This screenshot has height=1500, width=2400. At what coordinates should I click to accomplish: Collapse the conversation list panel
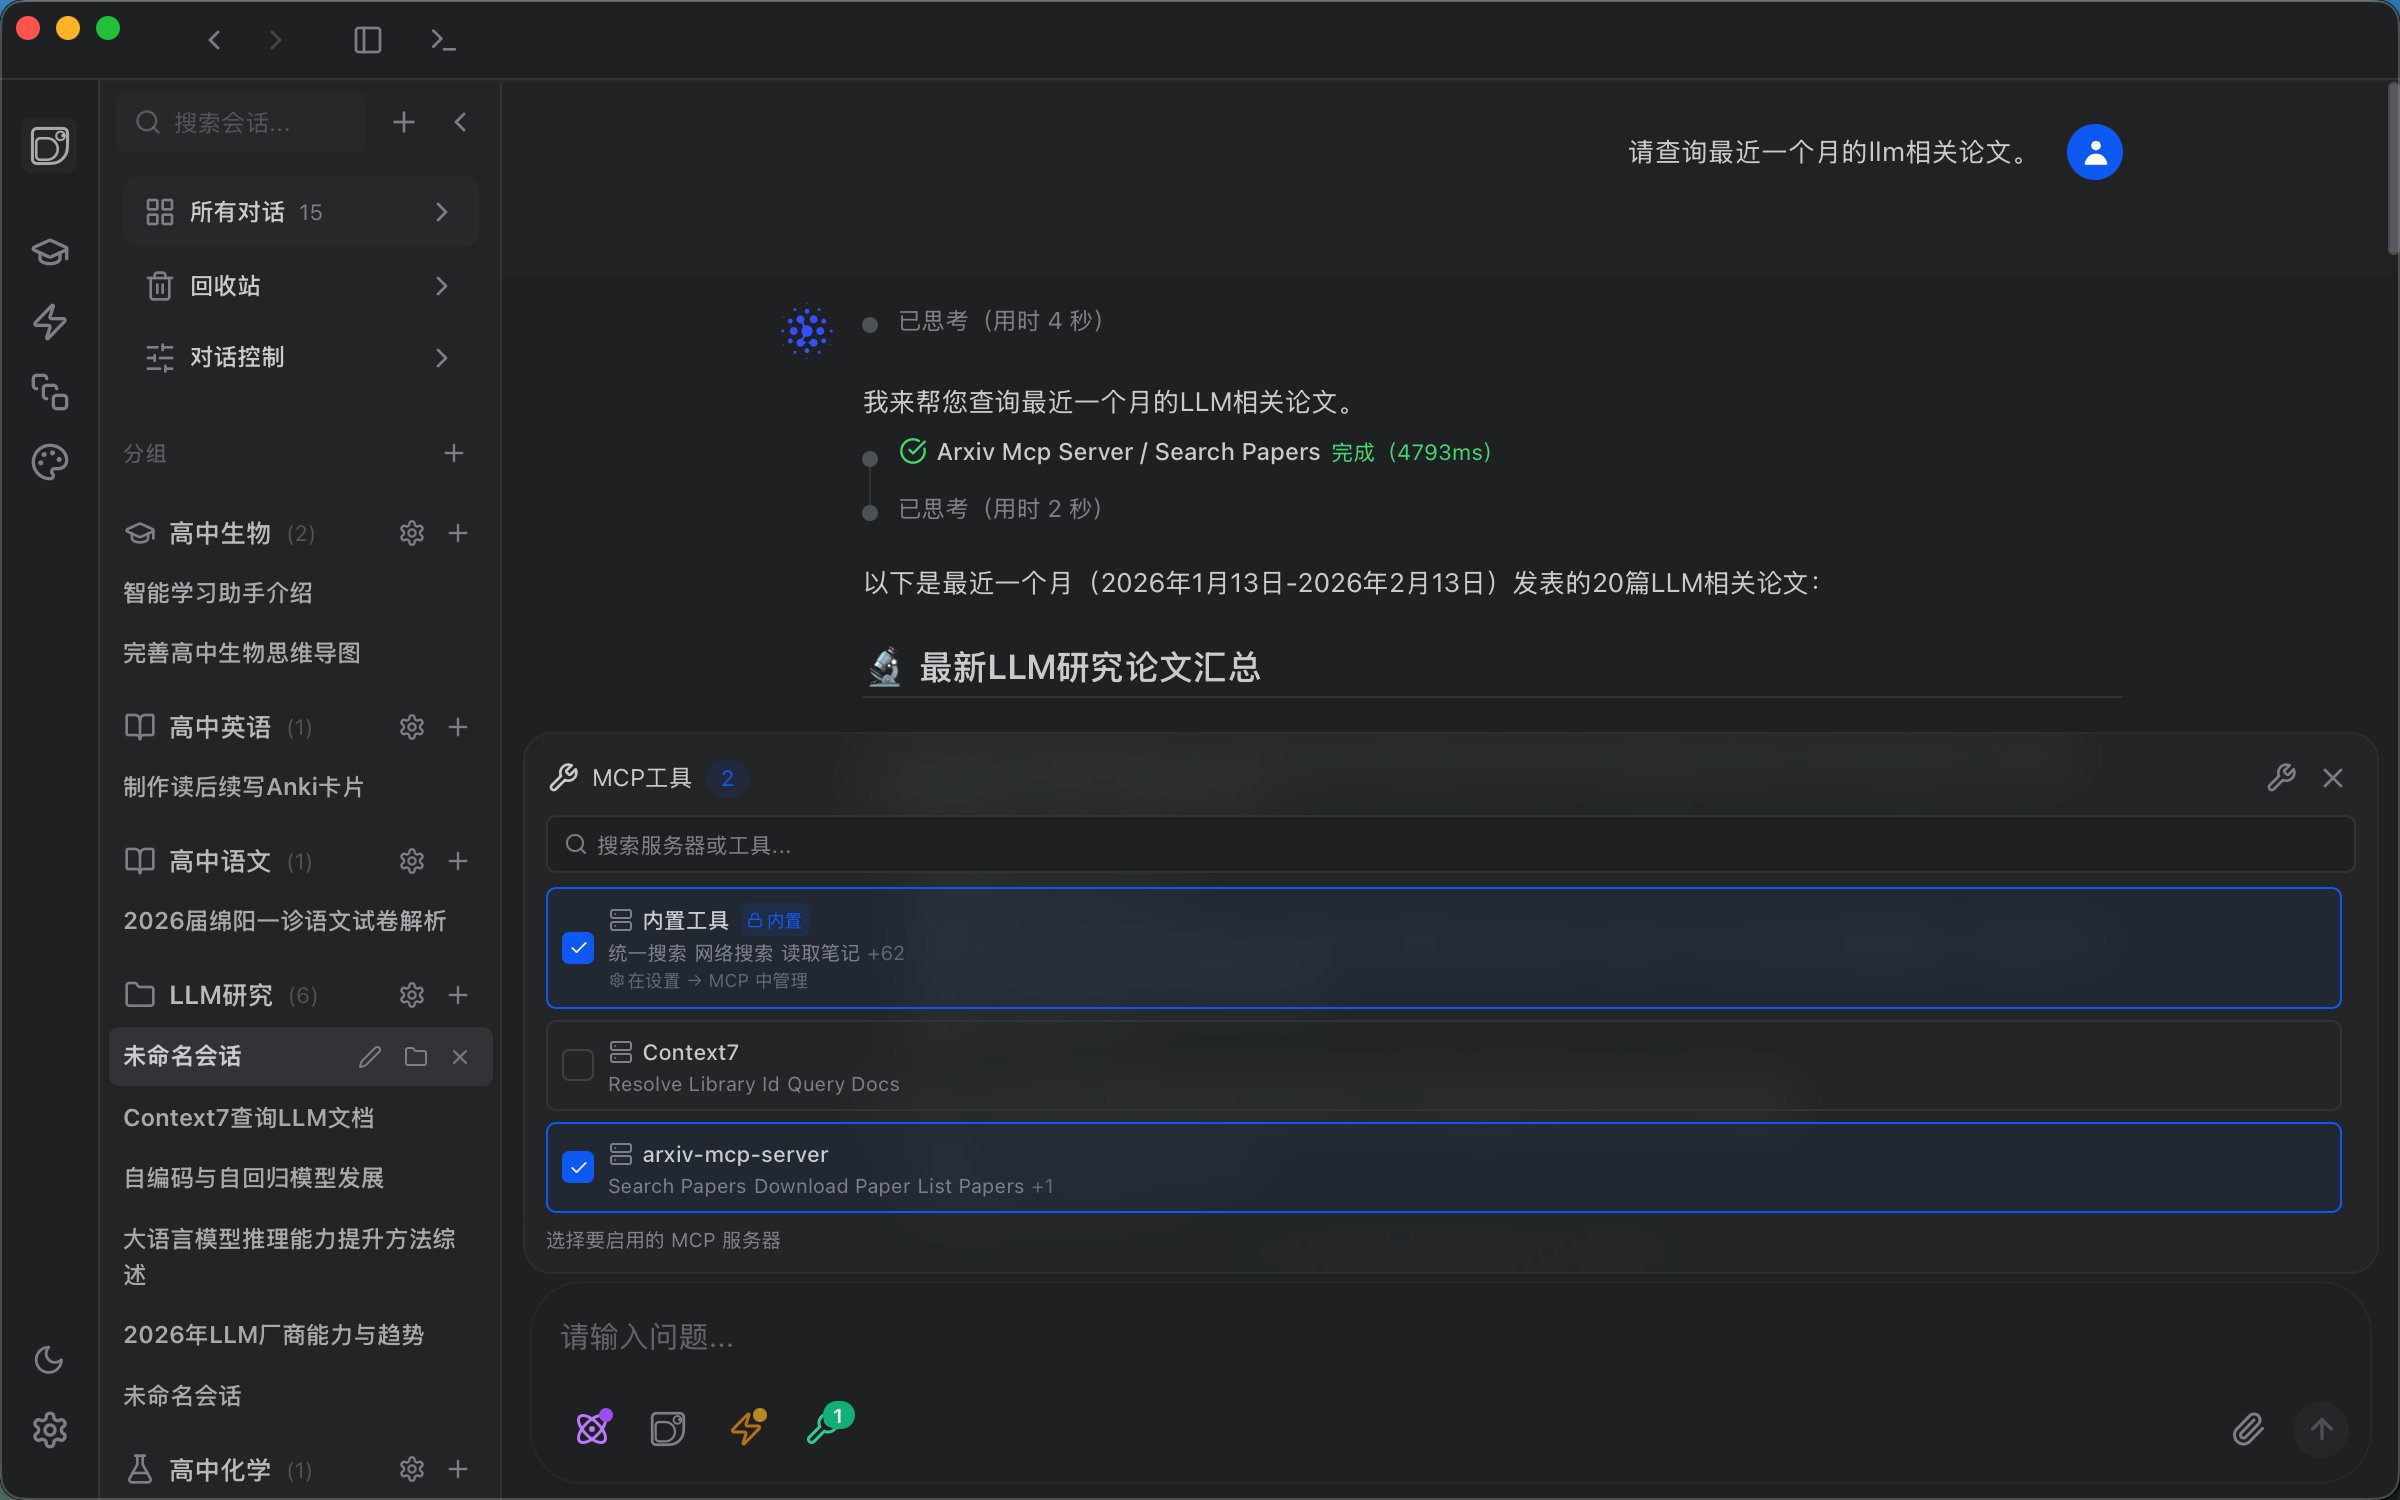461,122
